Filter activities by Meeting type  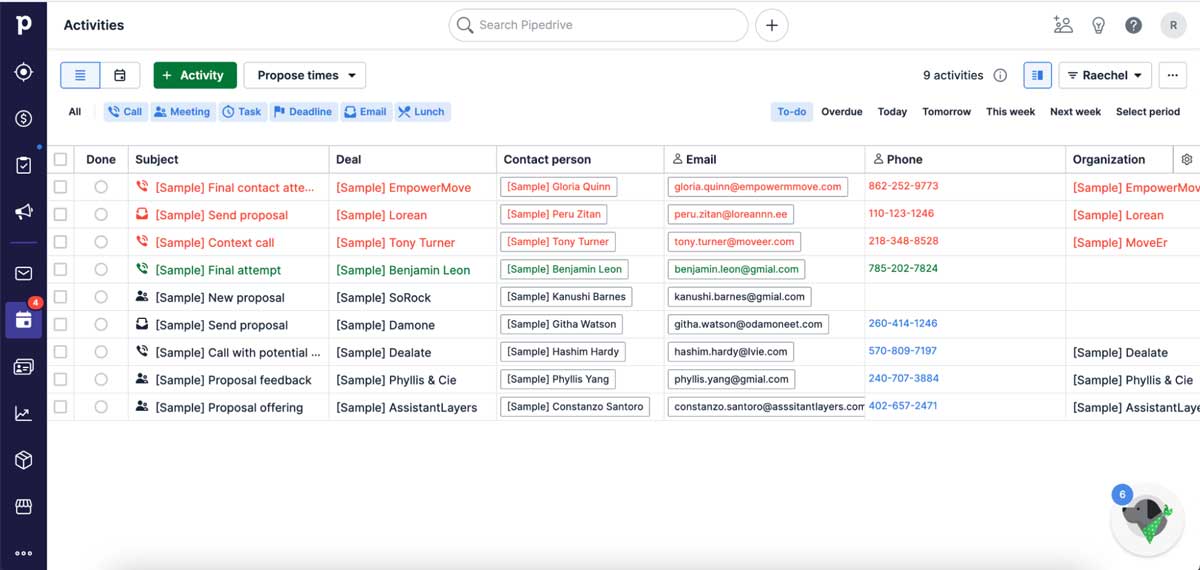[x=182, y=112]
